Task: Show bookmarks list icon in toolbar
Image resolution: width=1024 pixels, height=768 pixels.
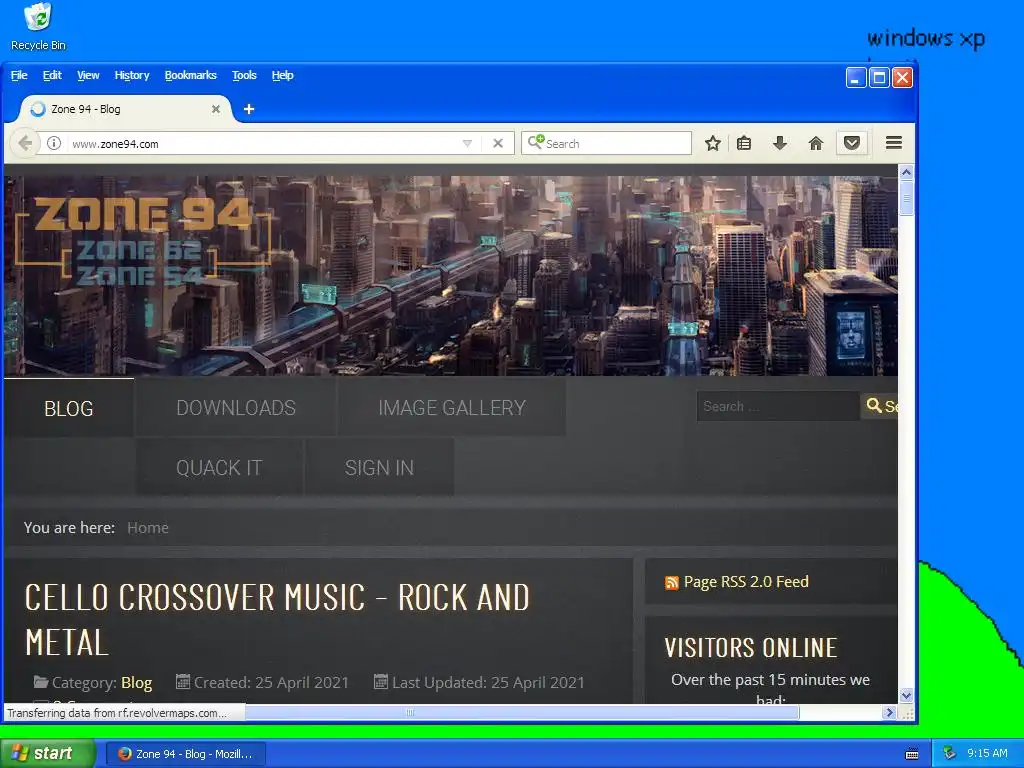Action: (x=744, y=143)
